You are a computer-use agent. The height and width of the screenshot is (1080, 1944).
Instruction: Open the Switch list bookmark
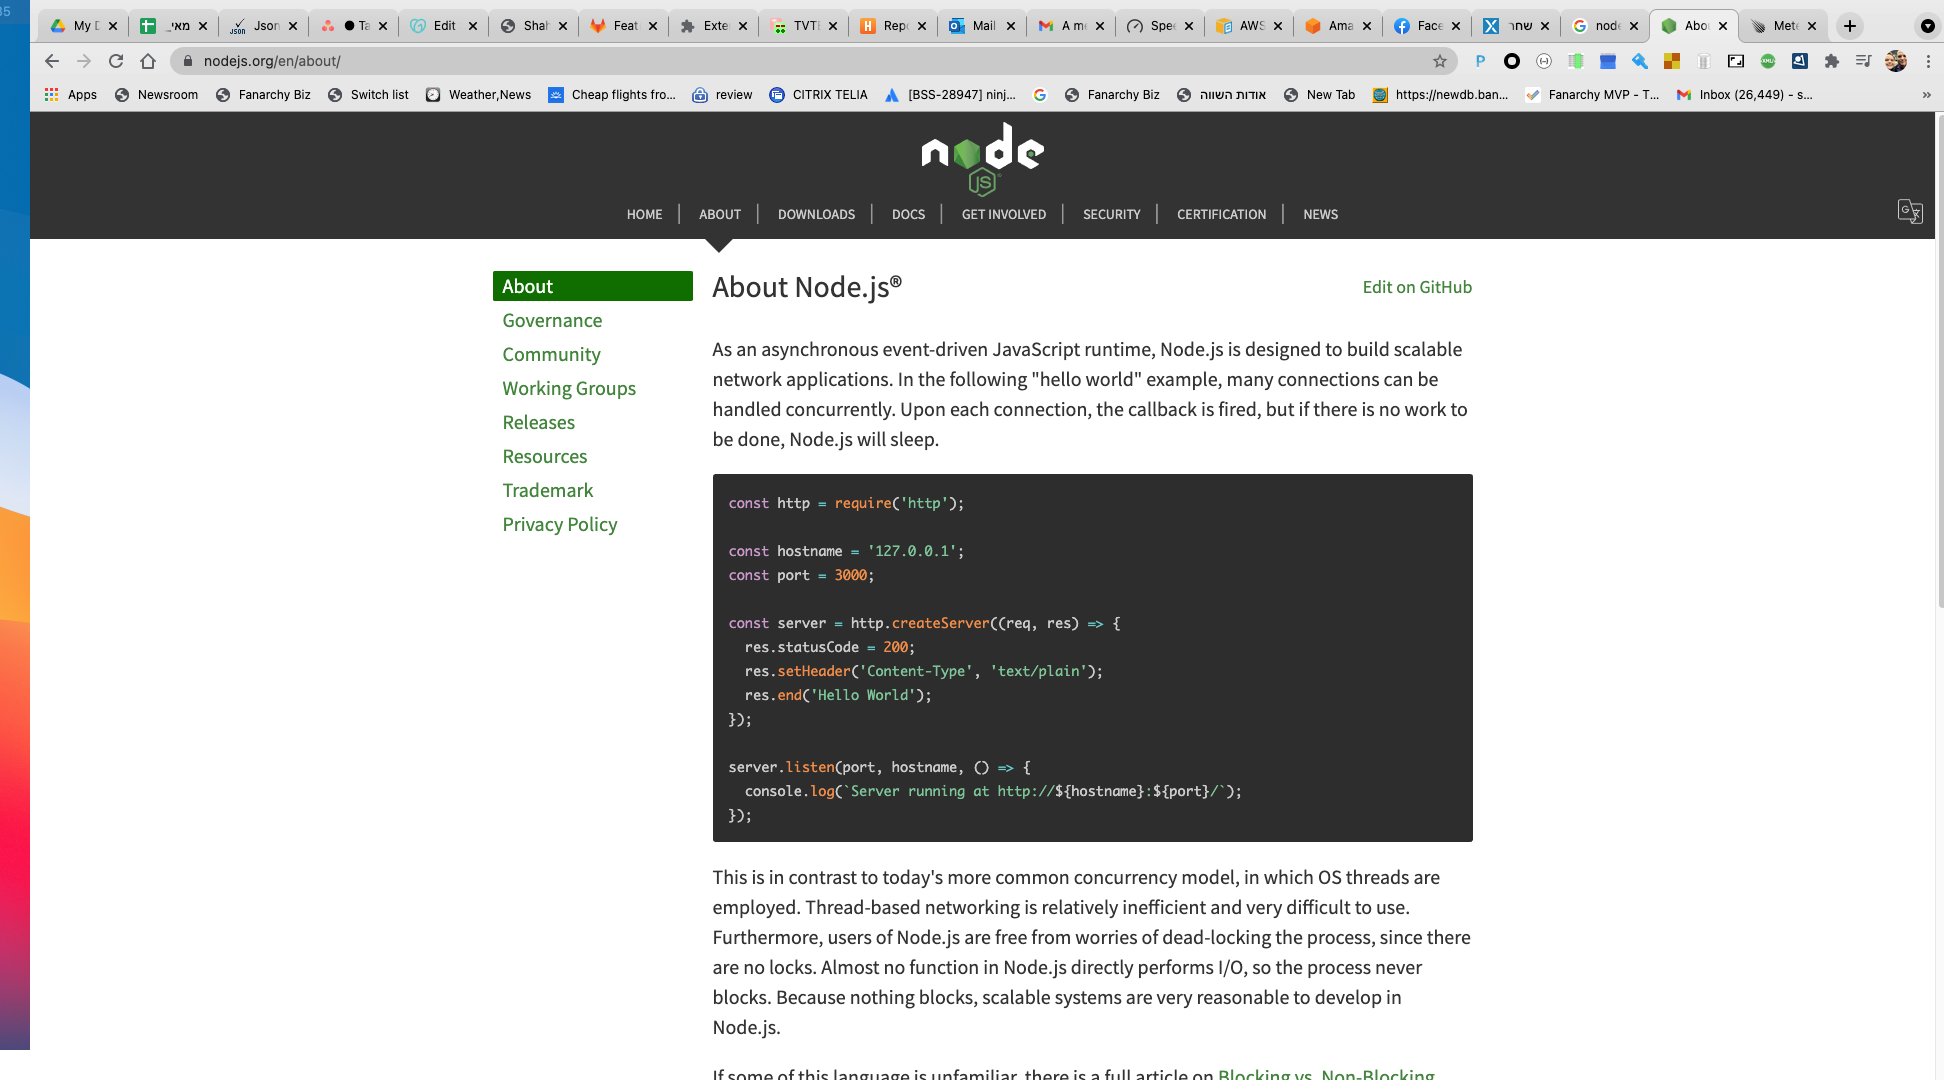(368, 95)
